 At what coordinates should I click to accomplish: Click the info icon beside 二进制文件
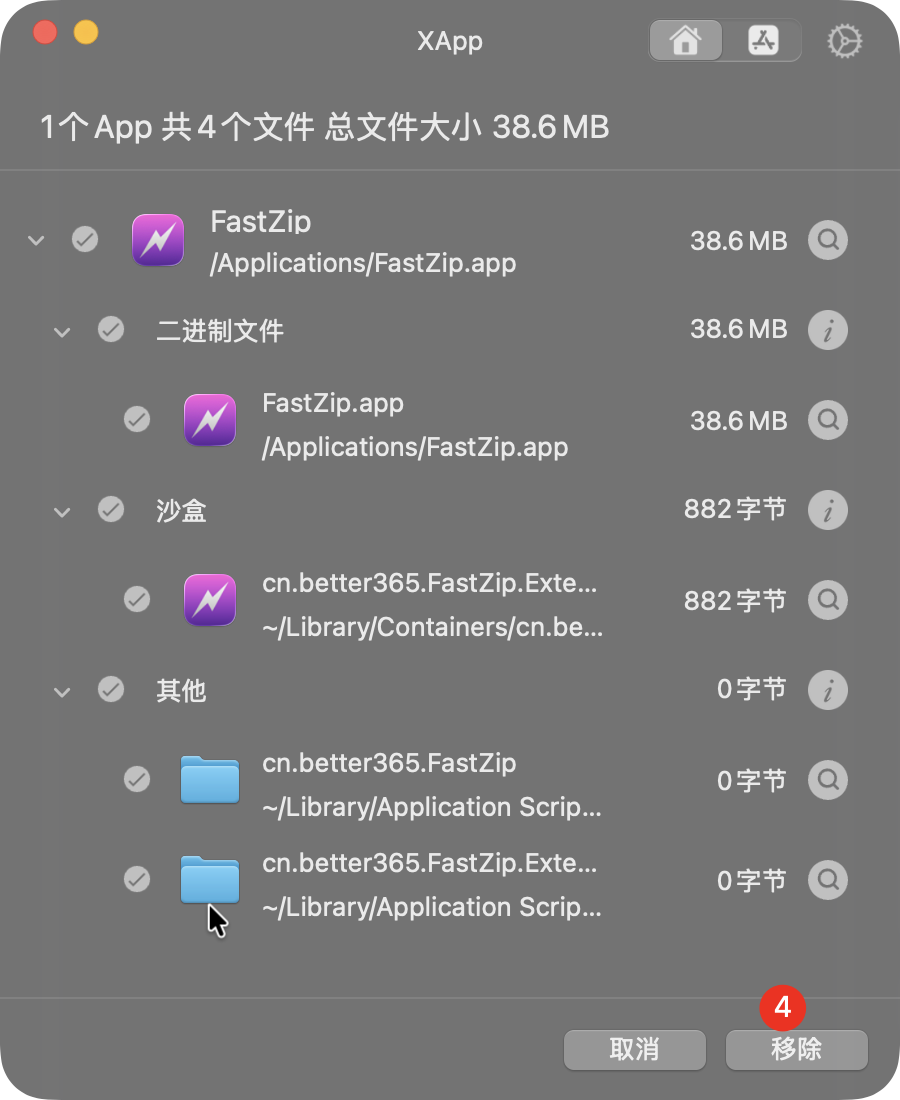(x=827, y=330)
